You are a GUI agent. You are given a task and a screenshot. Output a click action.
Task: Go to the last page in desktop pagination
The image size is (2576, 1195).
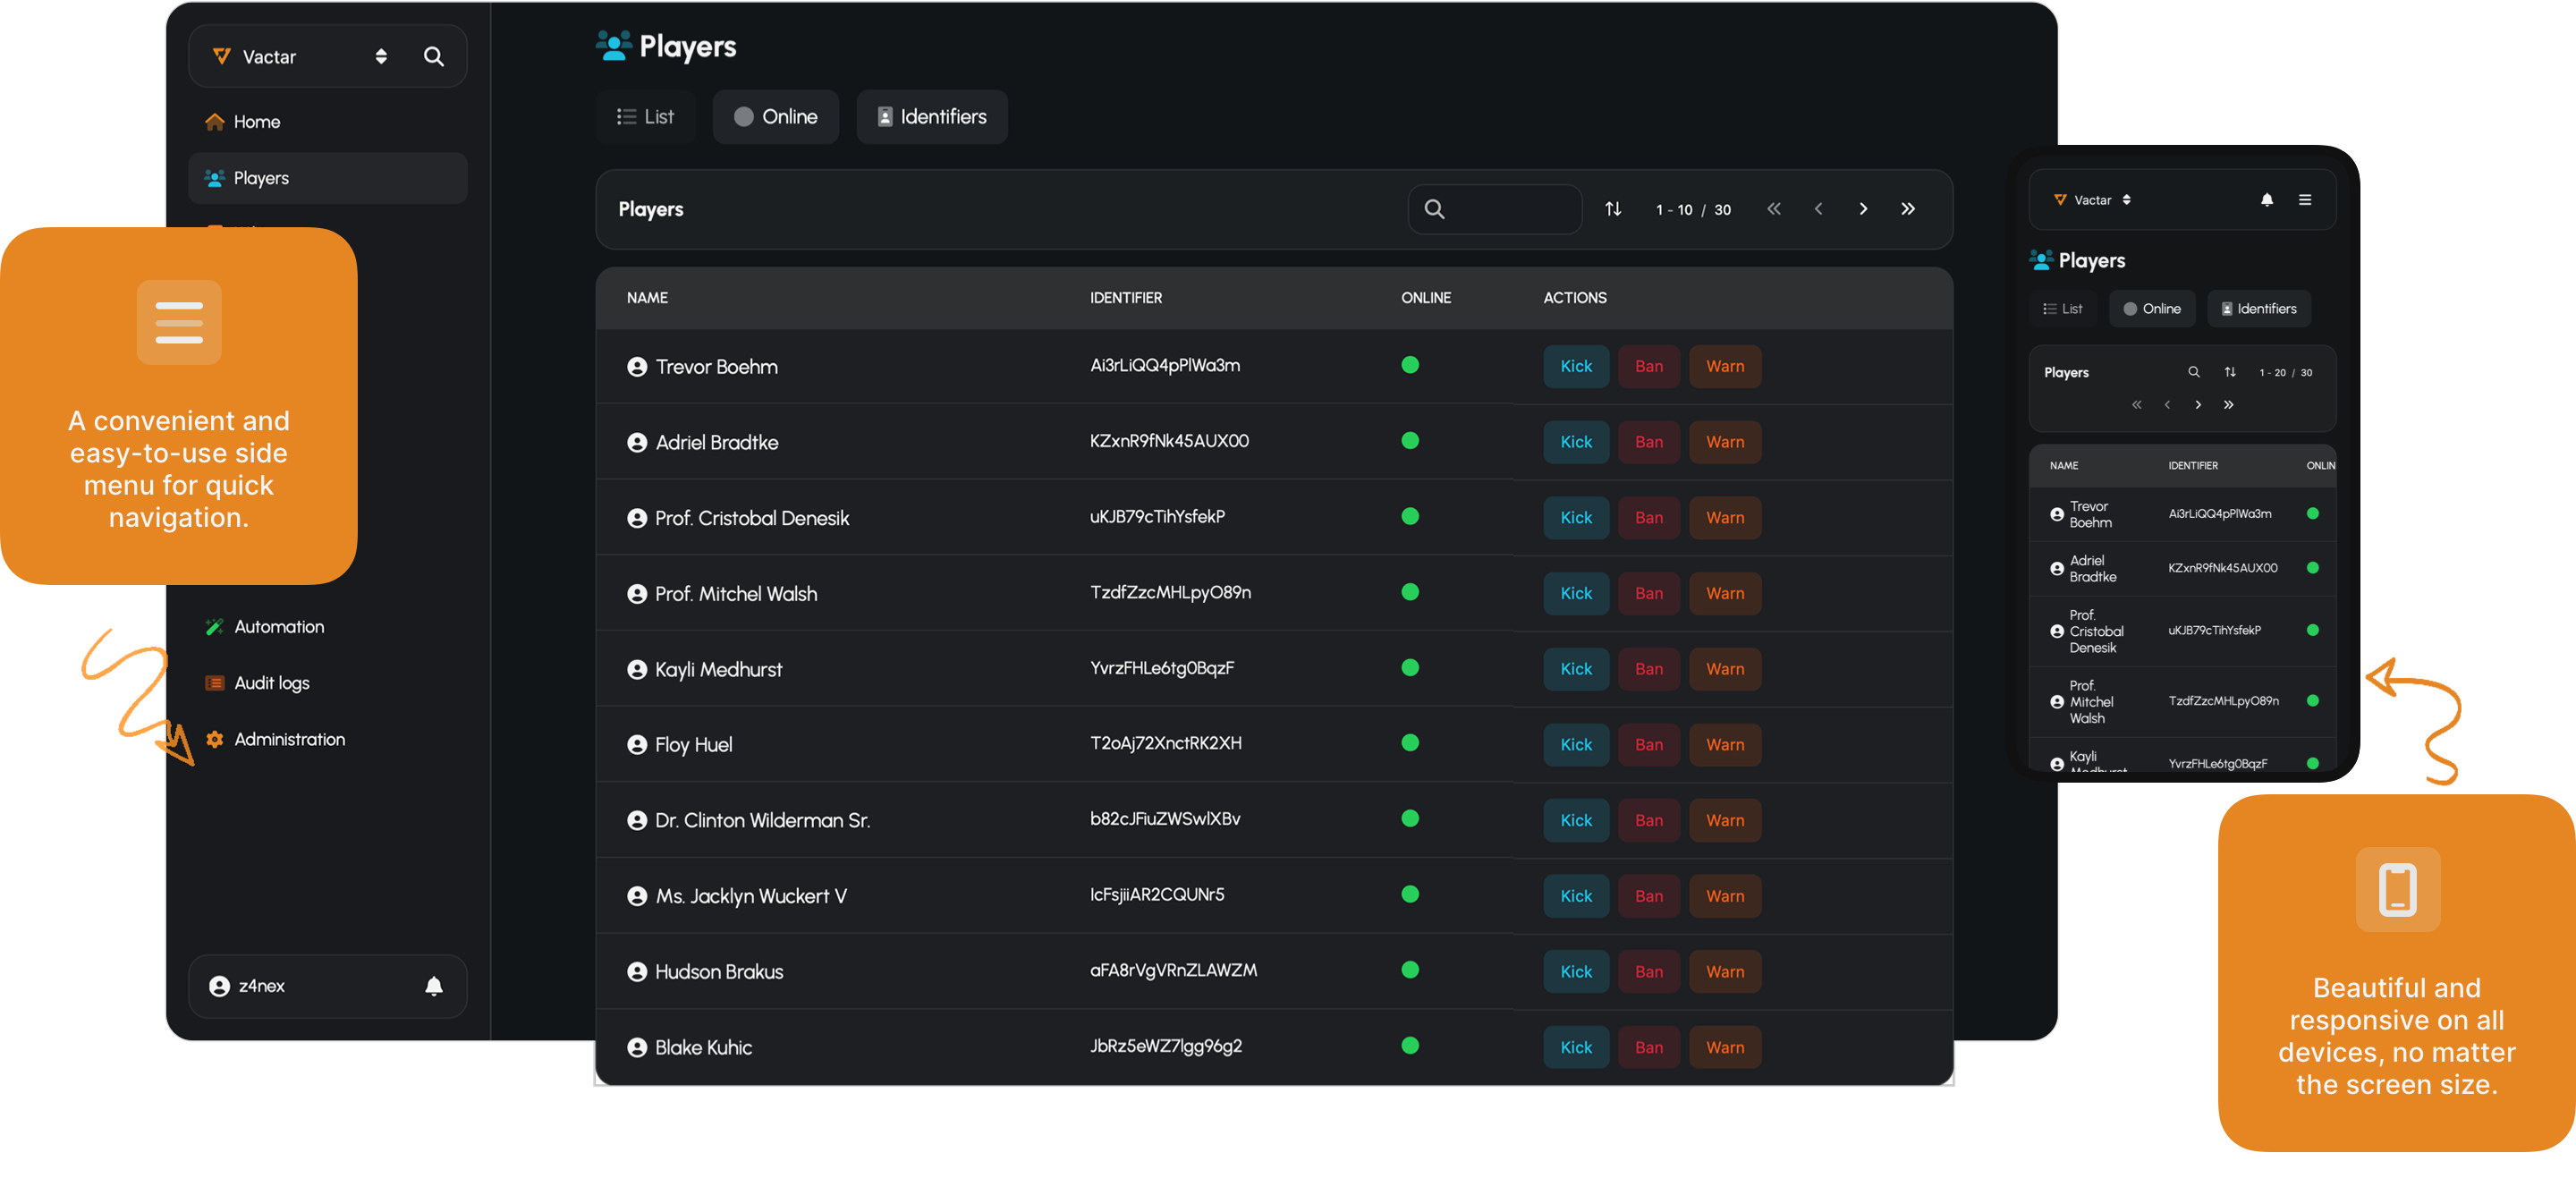[x=1908, y=209]
